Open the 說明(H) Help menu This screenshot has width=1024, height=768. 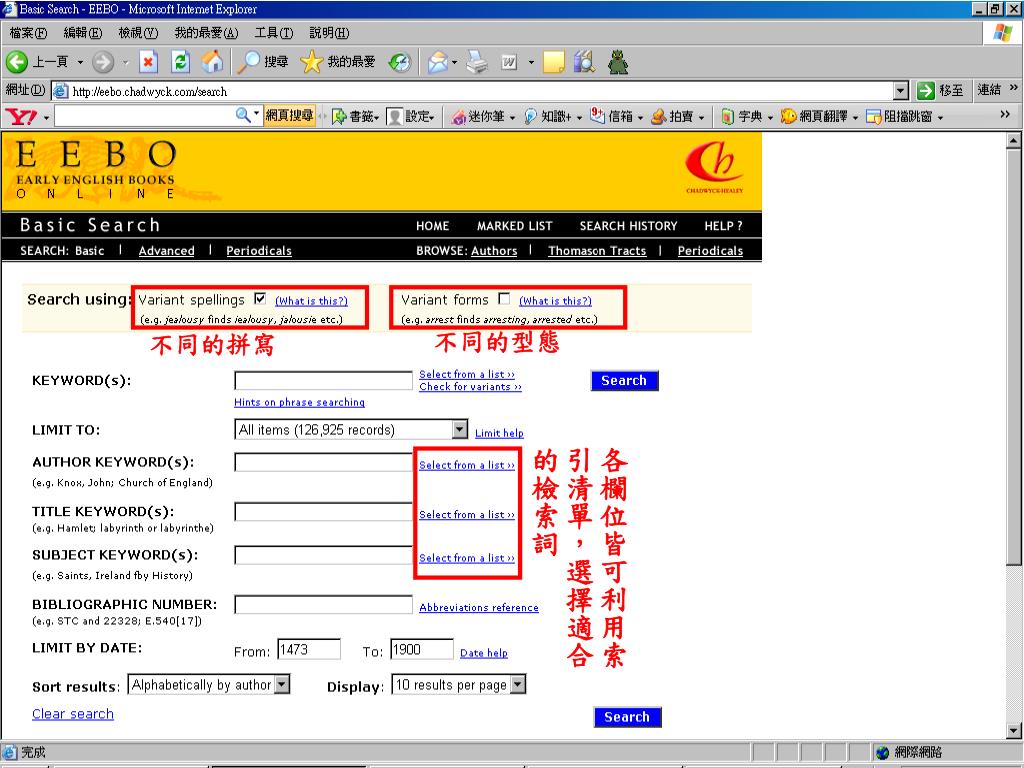coord(329,33)
